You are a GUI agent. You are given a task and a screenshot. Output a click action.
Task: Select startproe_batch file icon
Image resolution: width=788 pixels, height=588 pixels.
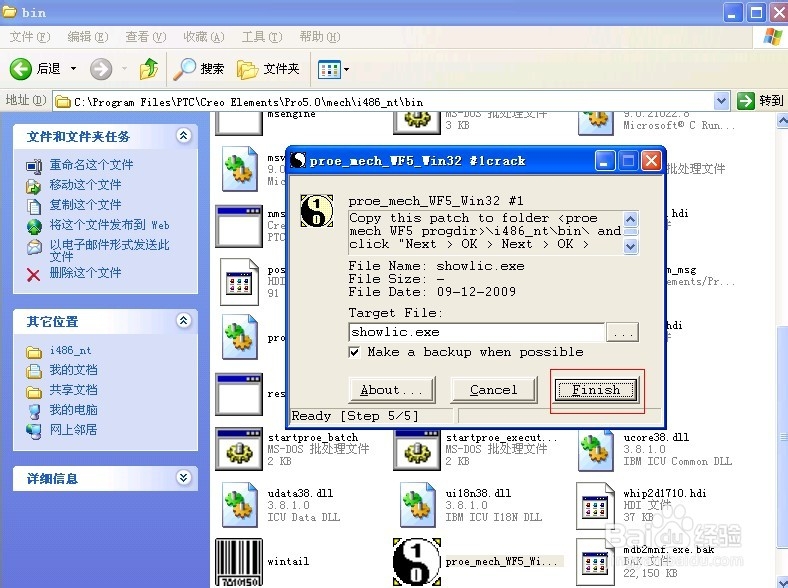[239, 449]
